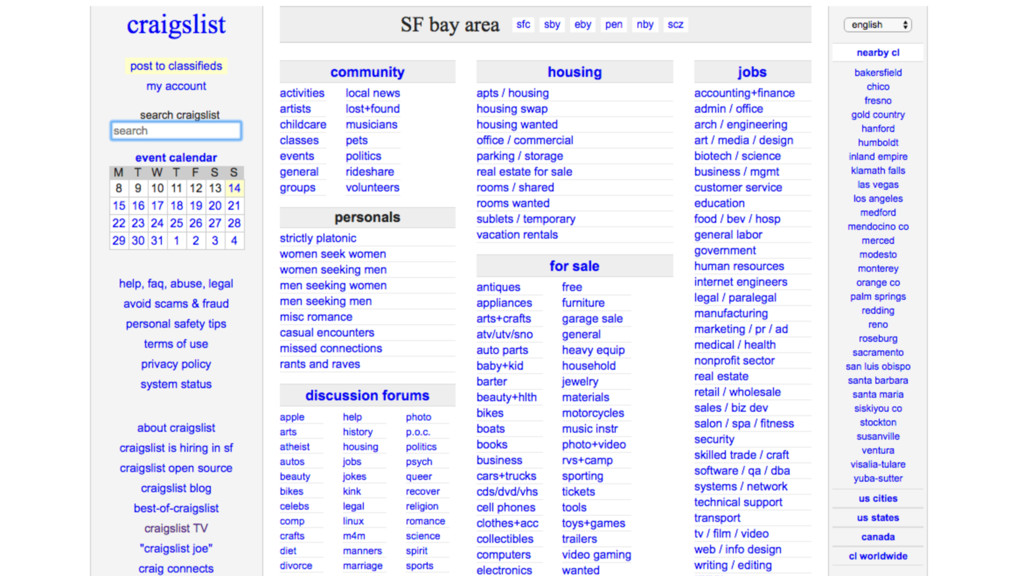The height and width of the screenshot is (576, 1024).
Task: Open the discussion forums header
Action: pos(367,395)
